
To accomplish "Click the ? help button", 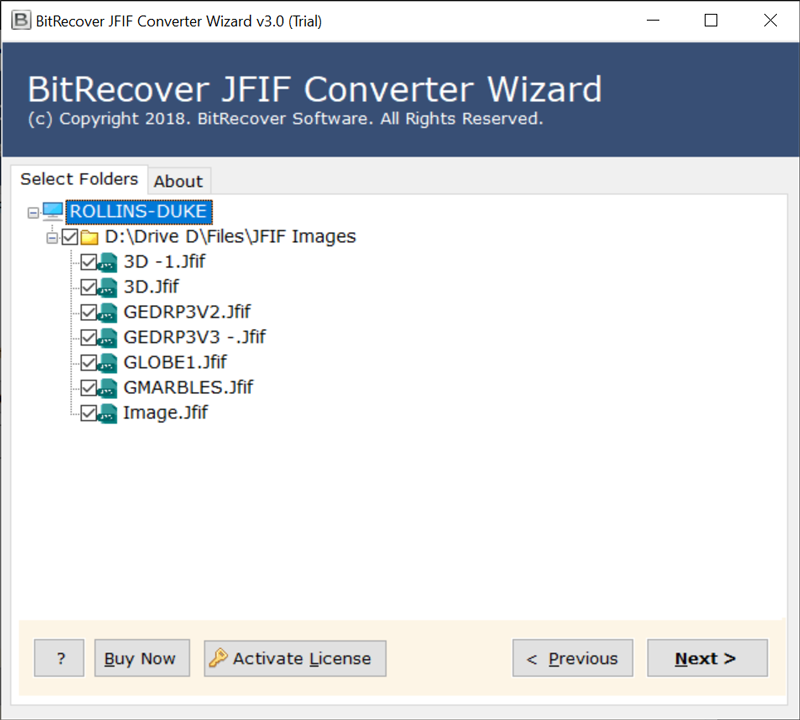I will (x=59, y=658).
